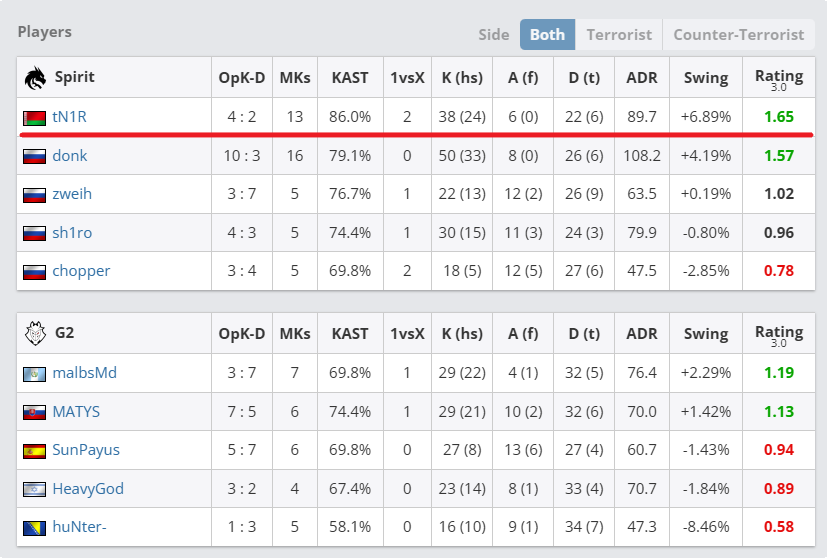Sort G2 table by Swing header

[705, 333]
